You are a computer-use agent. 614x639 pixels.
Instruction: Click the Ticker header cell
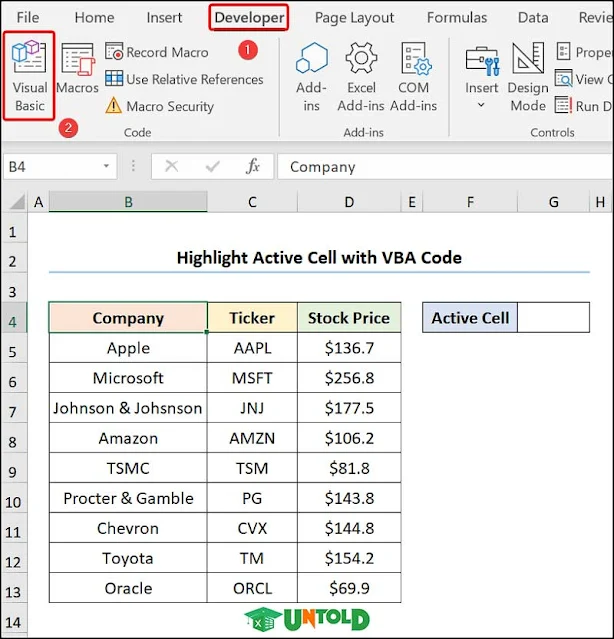click(x=252, y=317)
